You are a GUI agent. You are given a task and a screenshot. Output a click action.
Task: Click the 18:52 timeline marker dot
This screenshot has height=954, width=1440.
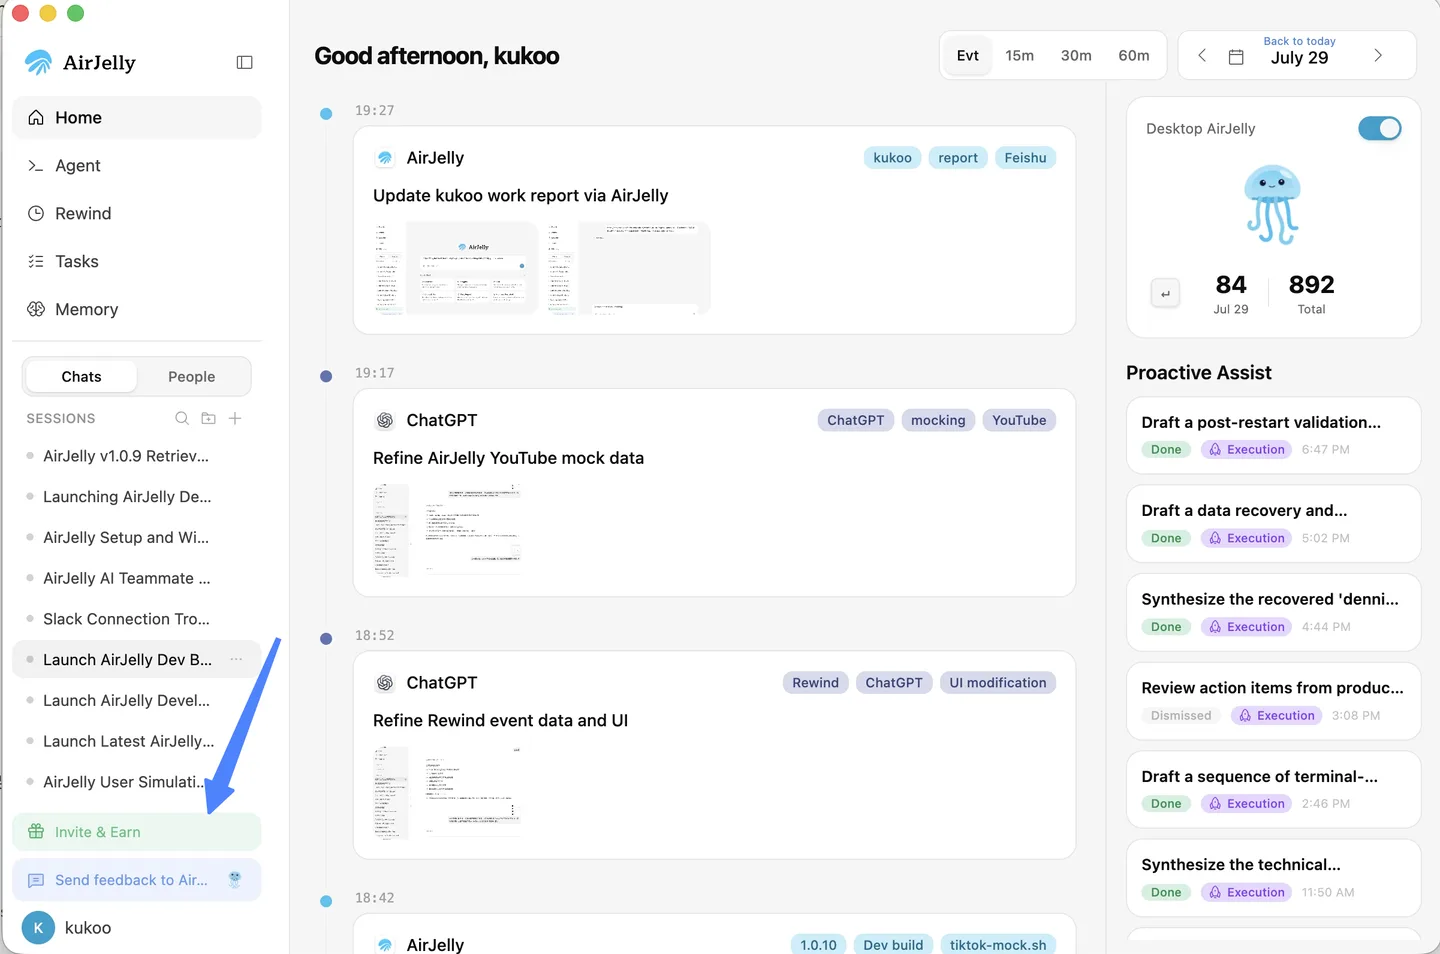point(326,639)
